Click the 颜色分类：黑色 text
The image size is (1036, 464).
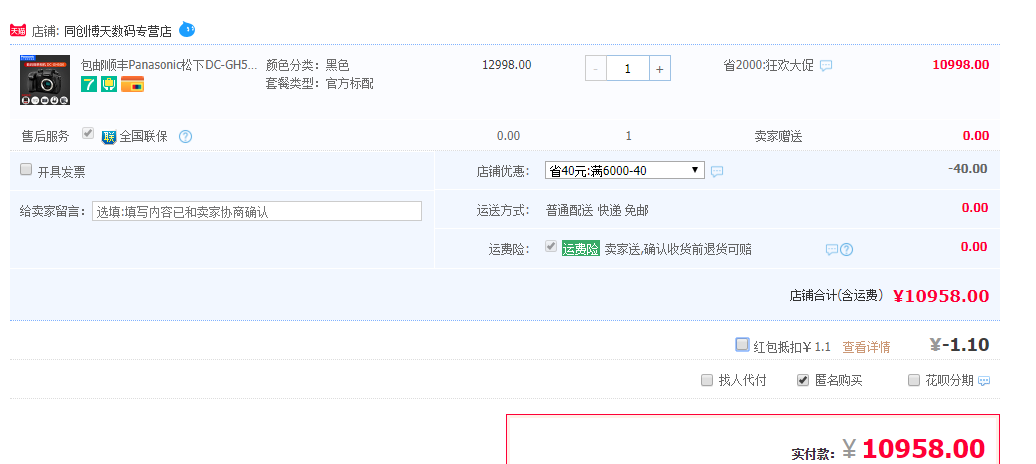307,65
